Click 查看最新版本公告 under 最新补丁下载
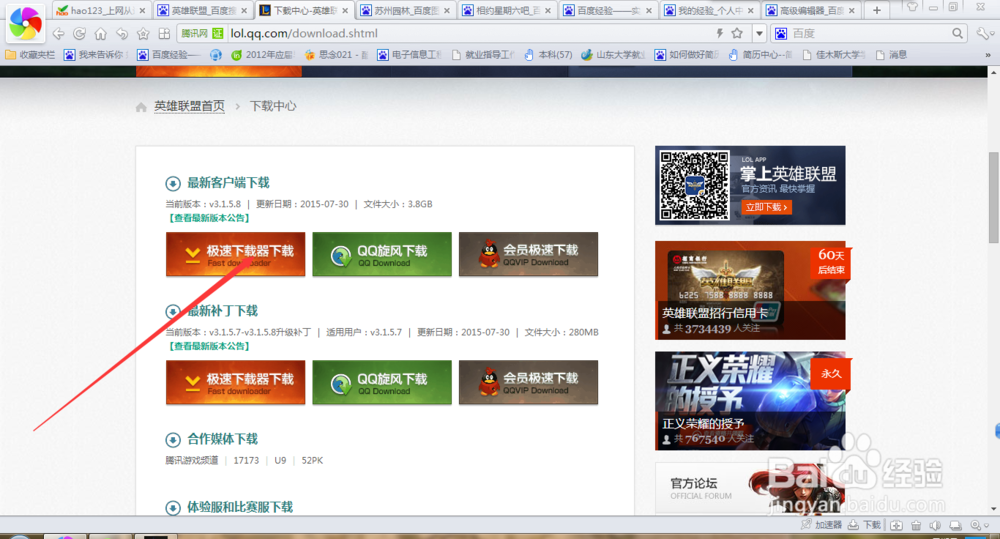Screen dimensions: 1000x539 coord(209,346)
